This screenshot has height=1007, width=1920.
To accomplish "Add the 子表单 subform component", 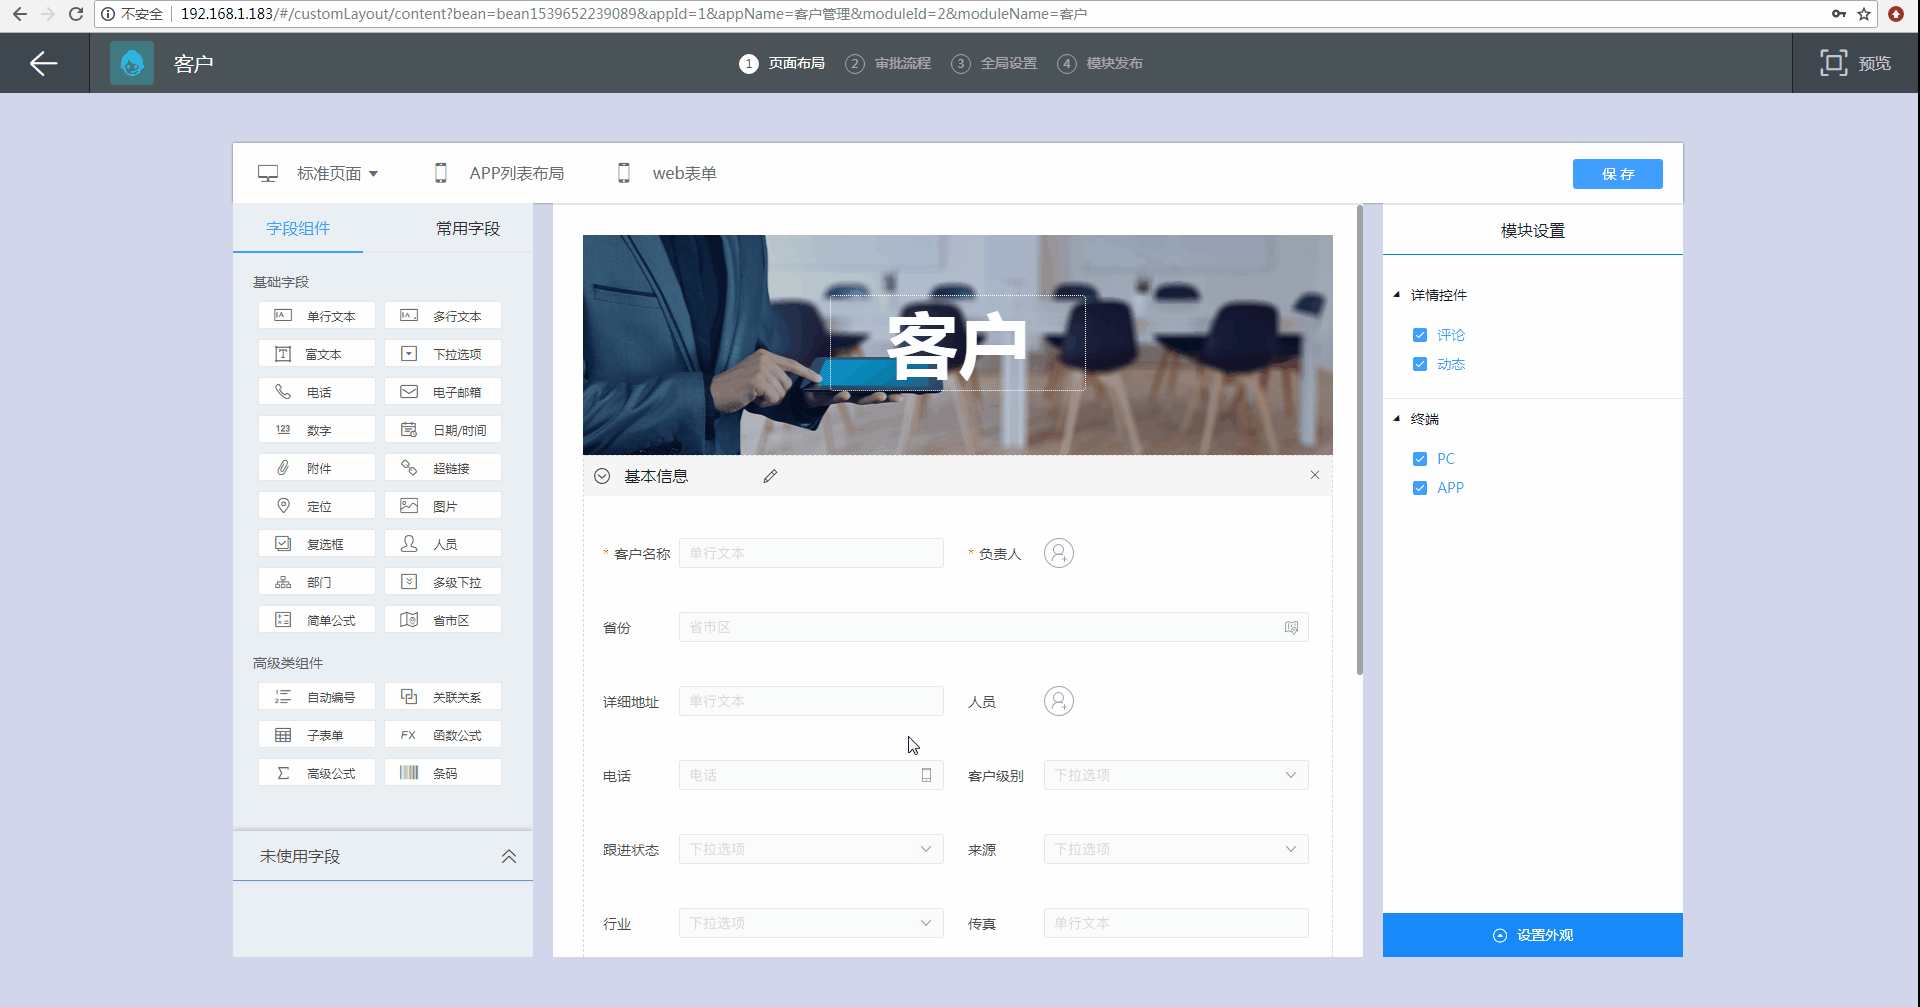I will click(317, 735).
